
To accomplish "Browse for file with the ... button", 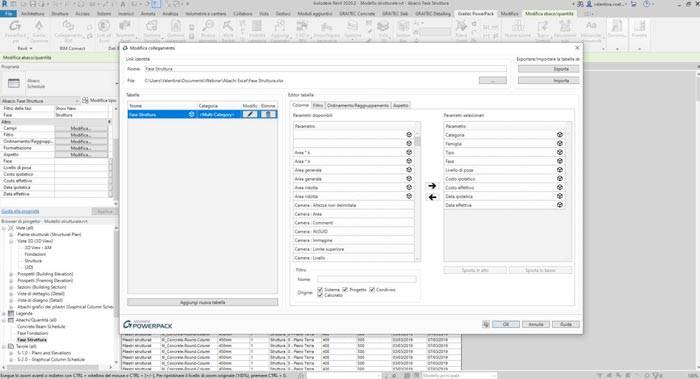I will 493,81.
